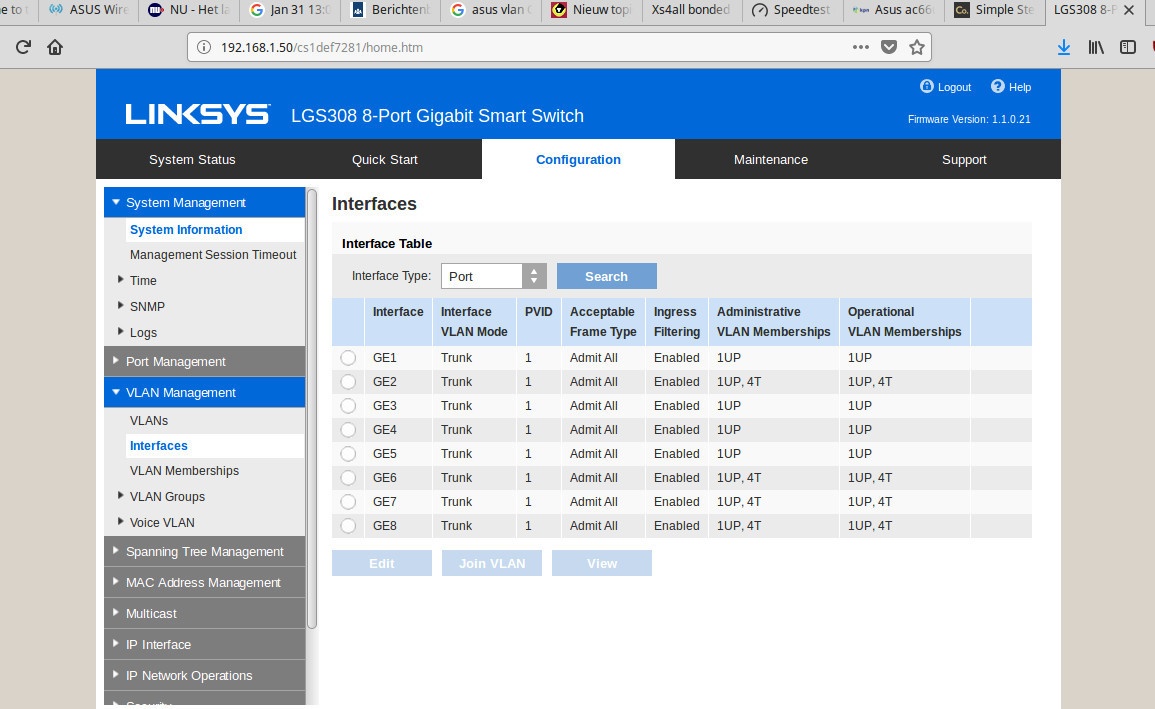Image resolution: width=1155 pixels, height=709 pixels.
Task: Open the Interface Type dropdown
Action: 493,276
